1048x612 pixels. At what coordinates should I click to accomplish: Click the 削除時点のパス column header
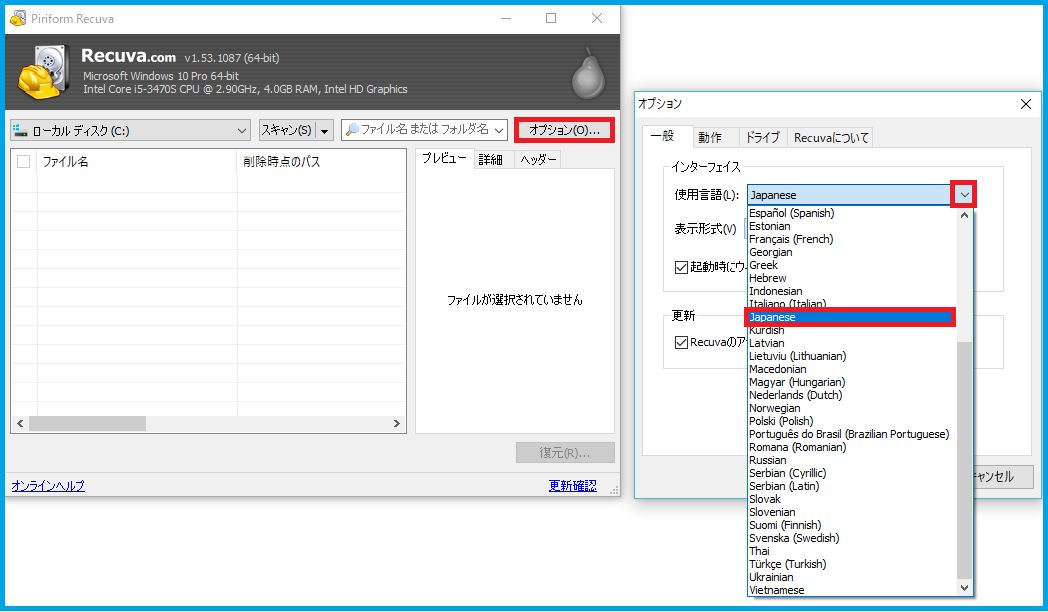pyautogui.click(x=321, y=161)
